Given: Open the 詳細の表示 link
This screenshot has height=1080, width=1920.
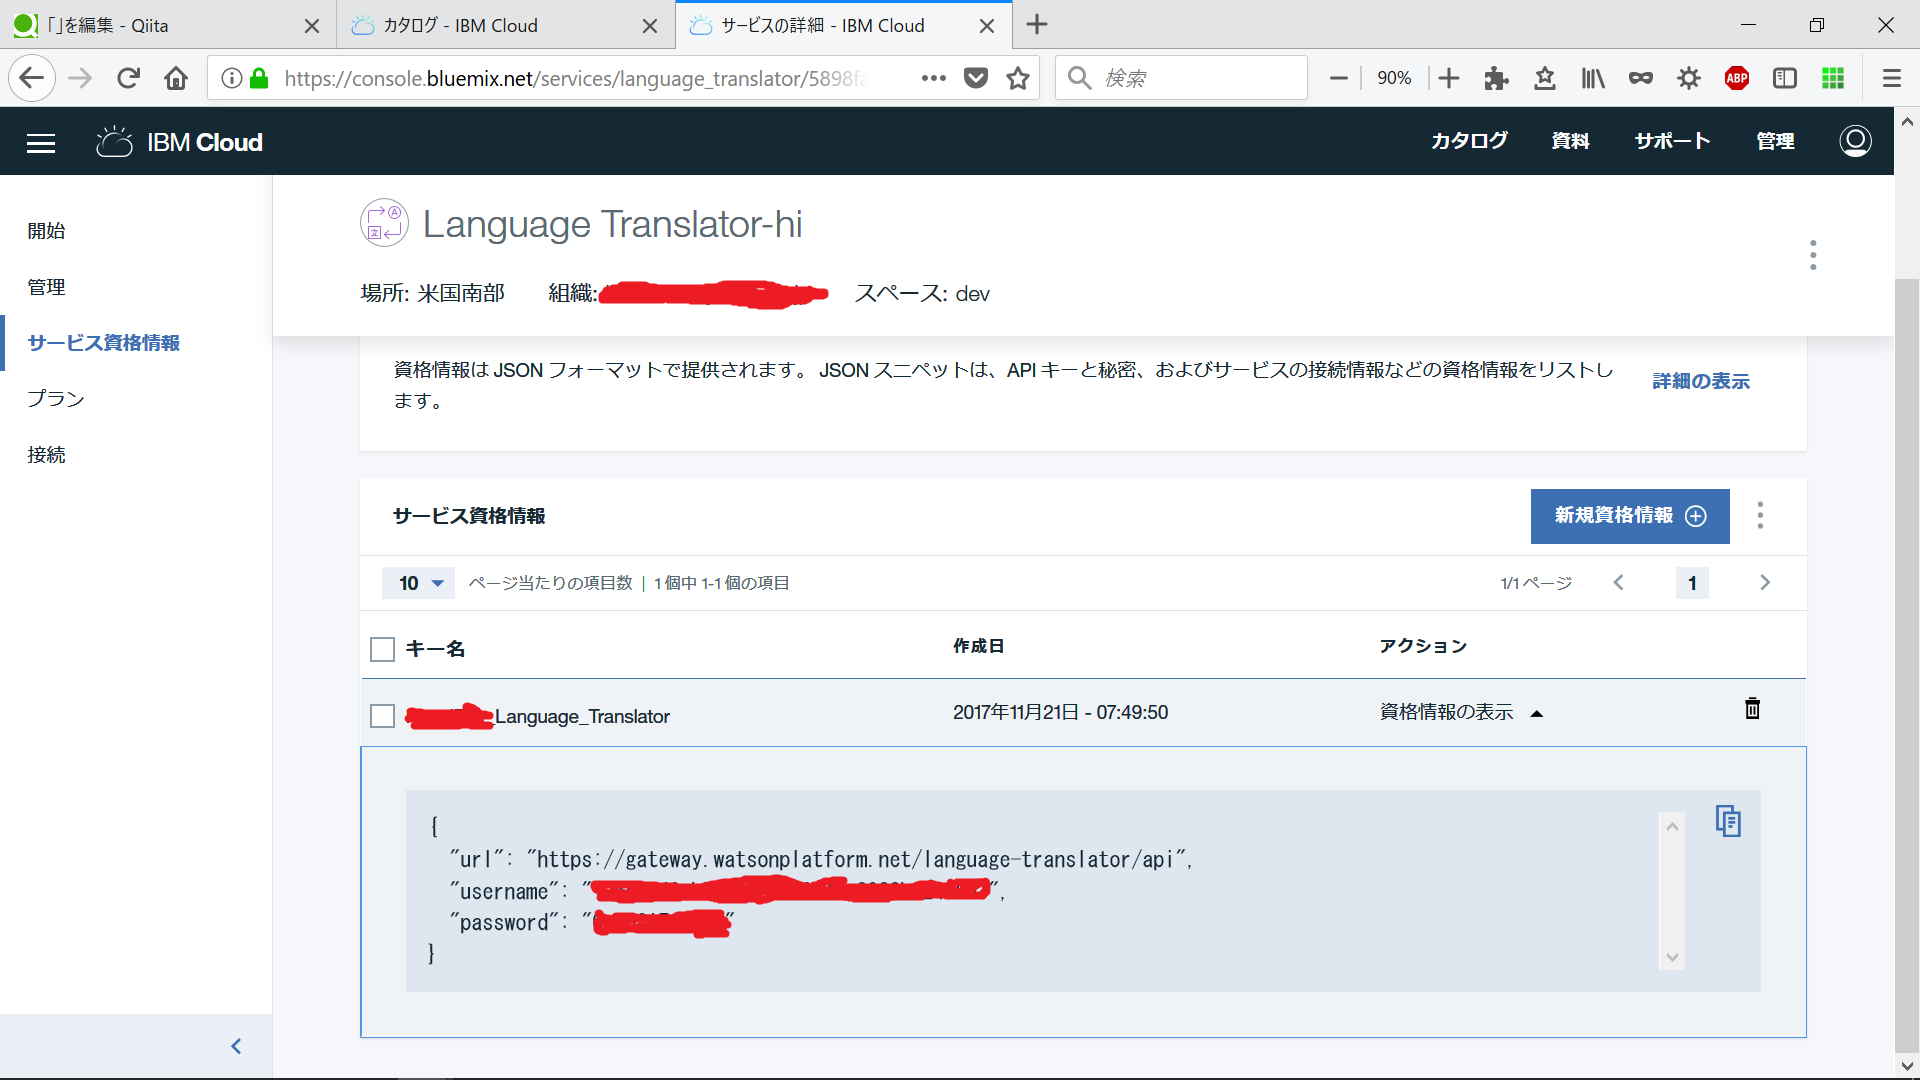Looking at the screenshot, I should (1700, 381).
